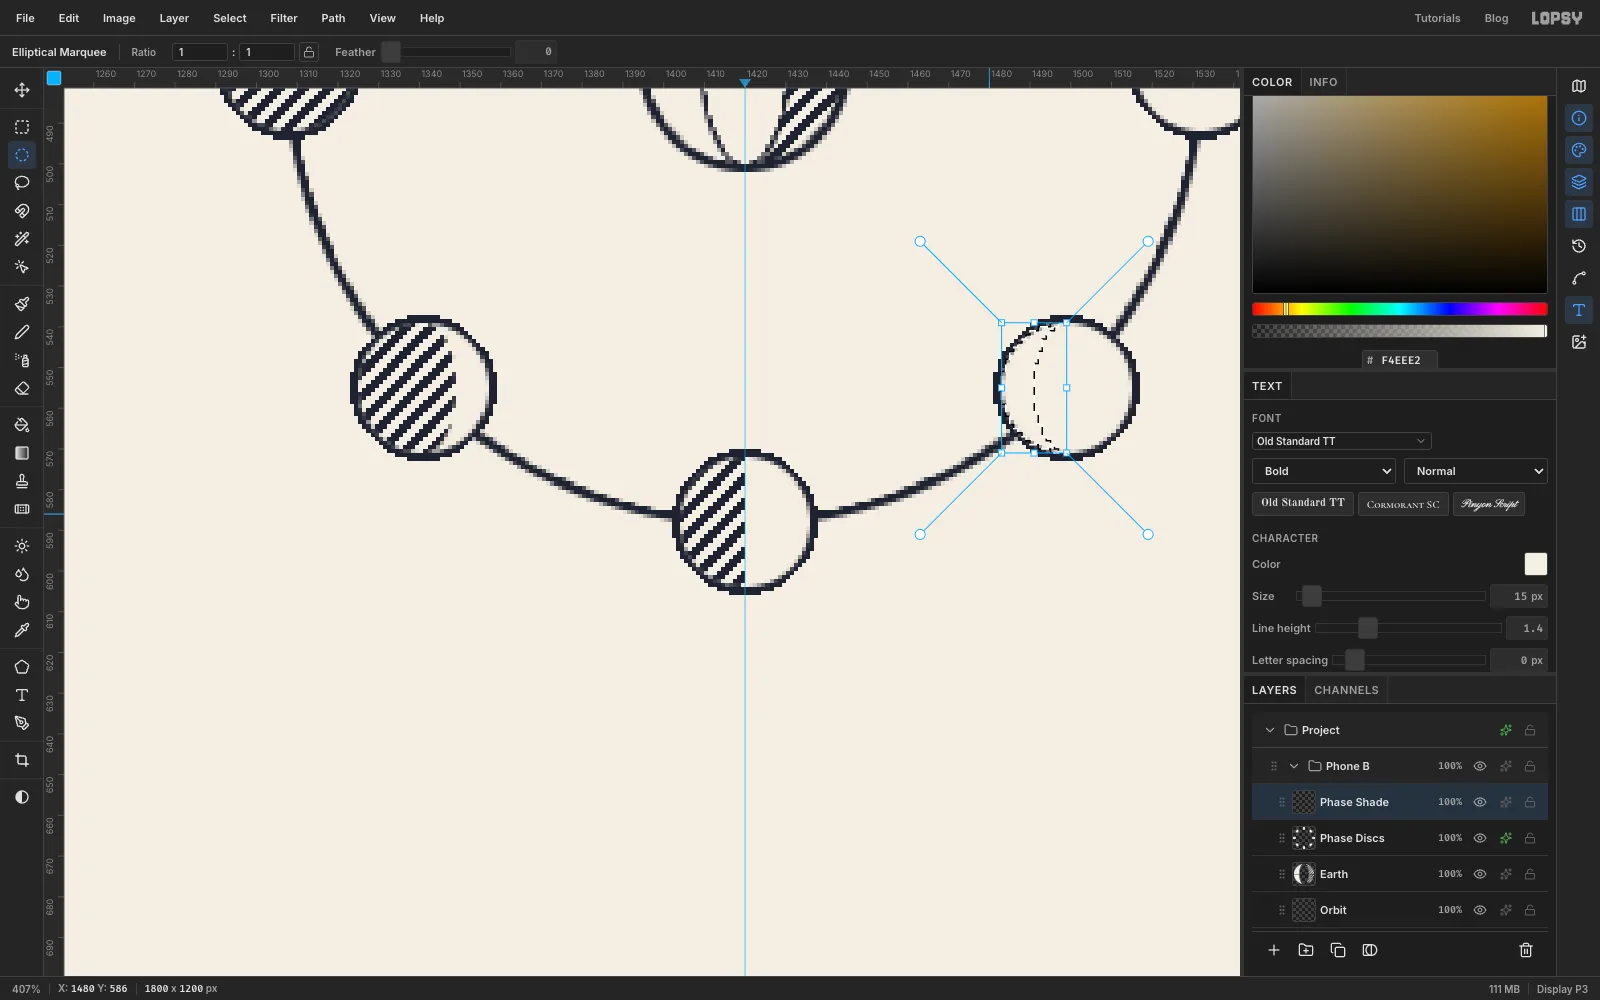Viewport: 1600px width, 1000px height.
Task: Select the Shape polygon tool
Action: pyautogui.click(x=22, y=667)
